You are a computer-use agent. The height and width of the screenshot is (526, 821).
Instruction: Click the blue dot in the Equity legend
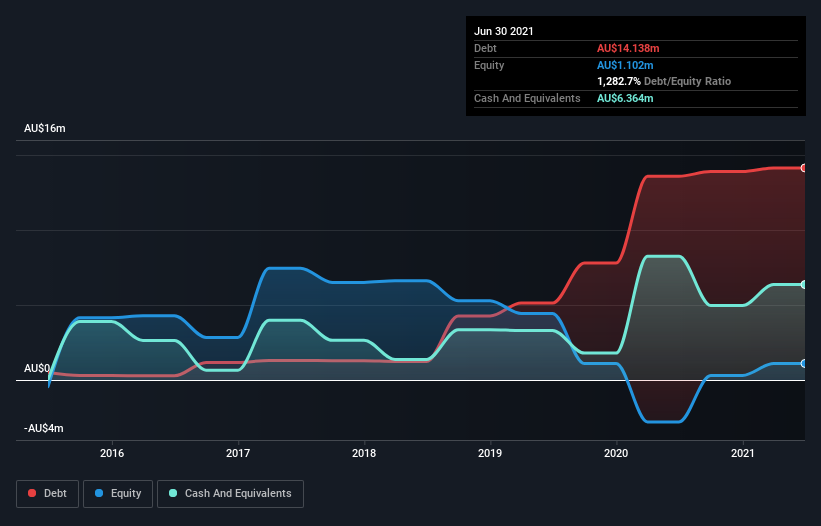(x=99, y=493)
